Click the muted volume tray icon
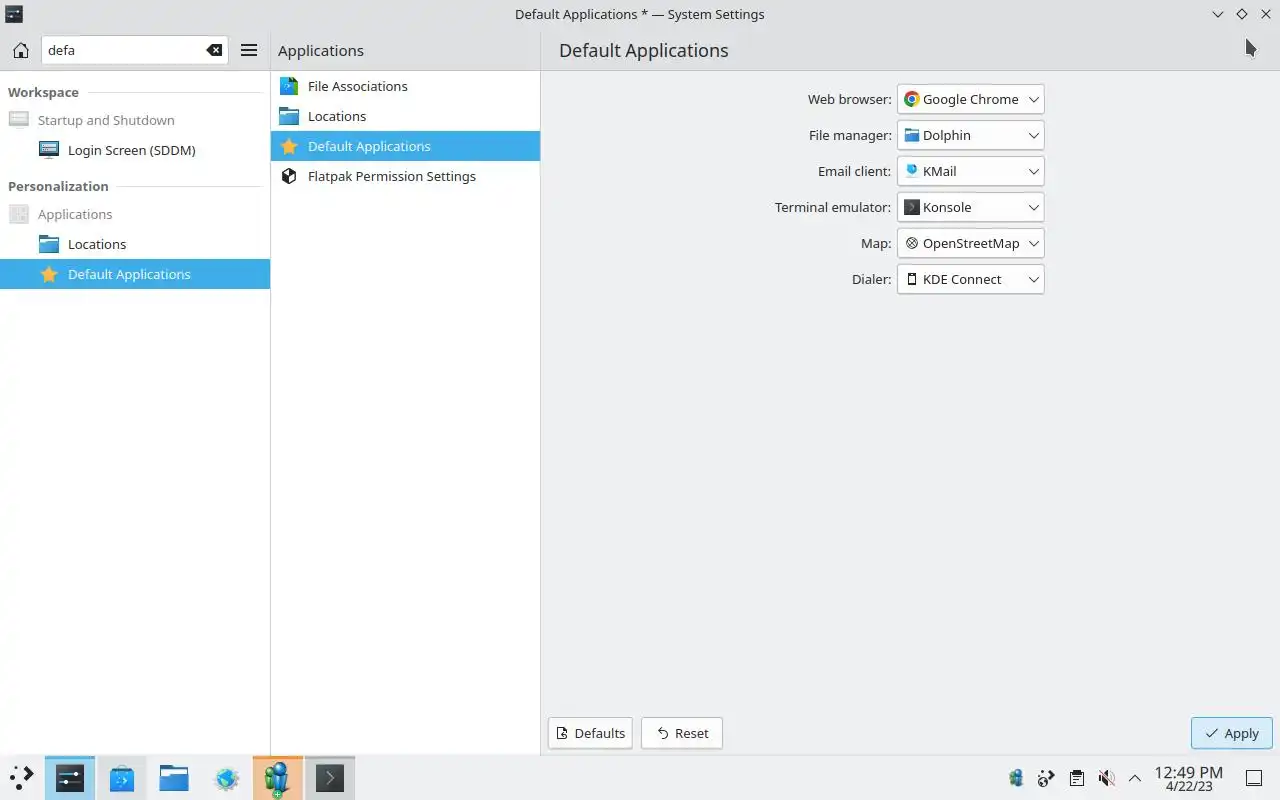 (1106, 778)
